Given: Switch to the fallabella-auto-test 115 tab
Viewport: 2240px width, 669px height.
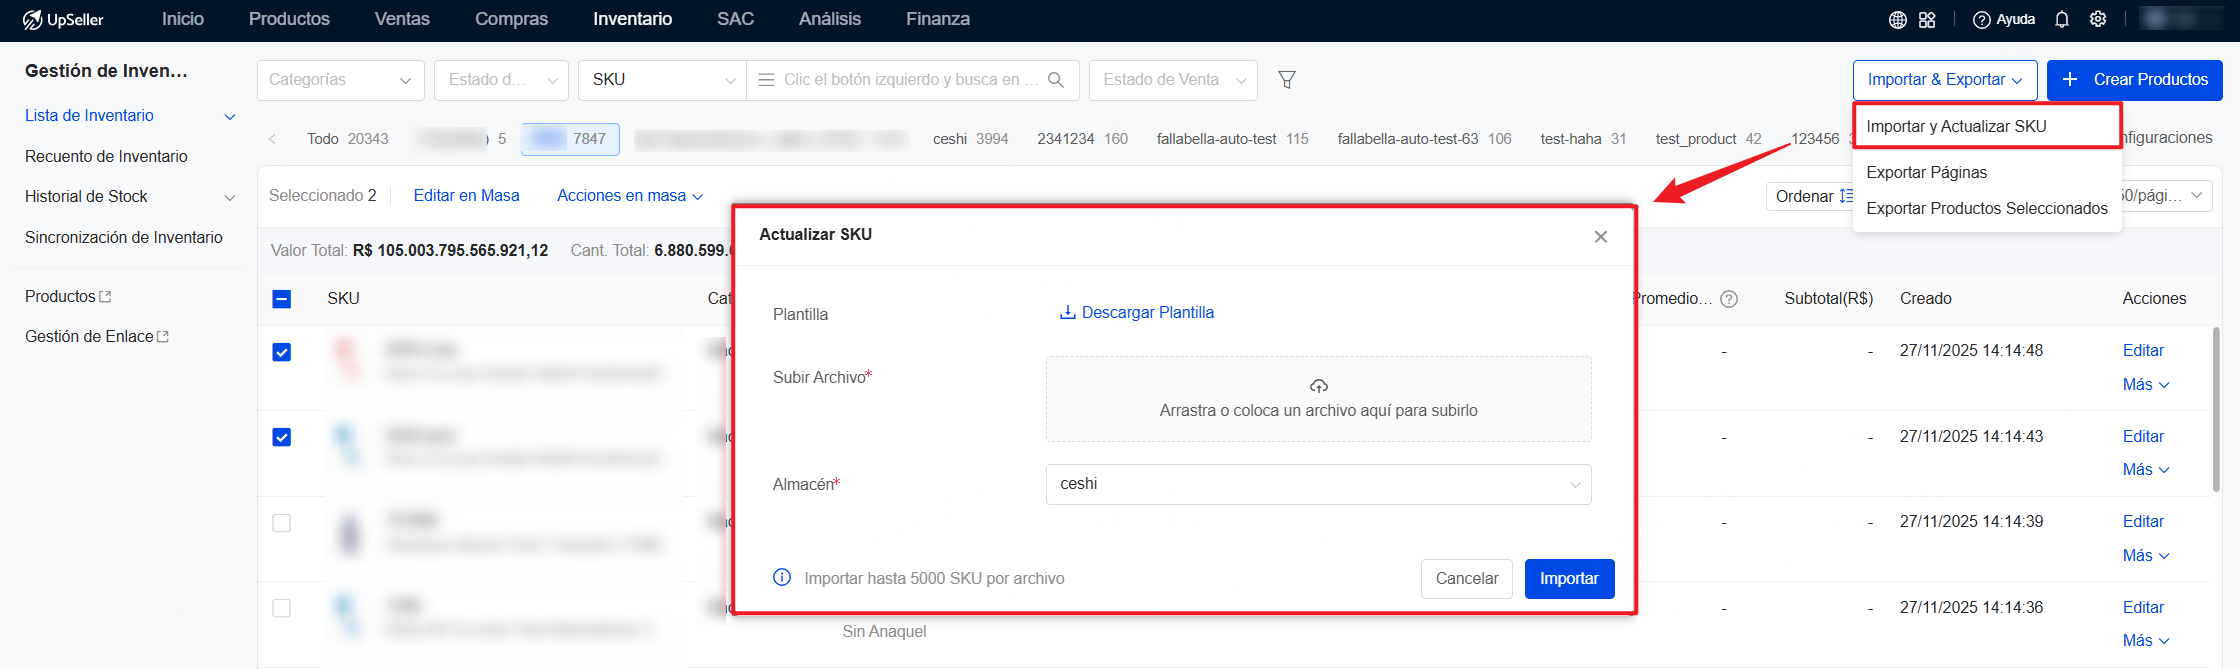Looking at the screenshot, I should click(x=1232, y=139).
